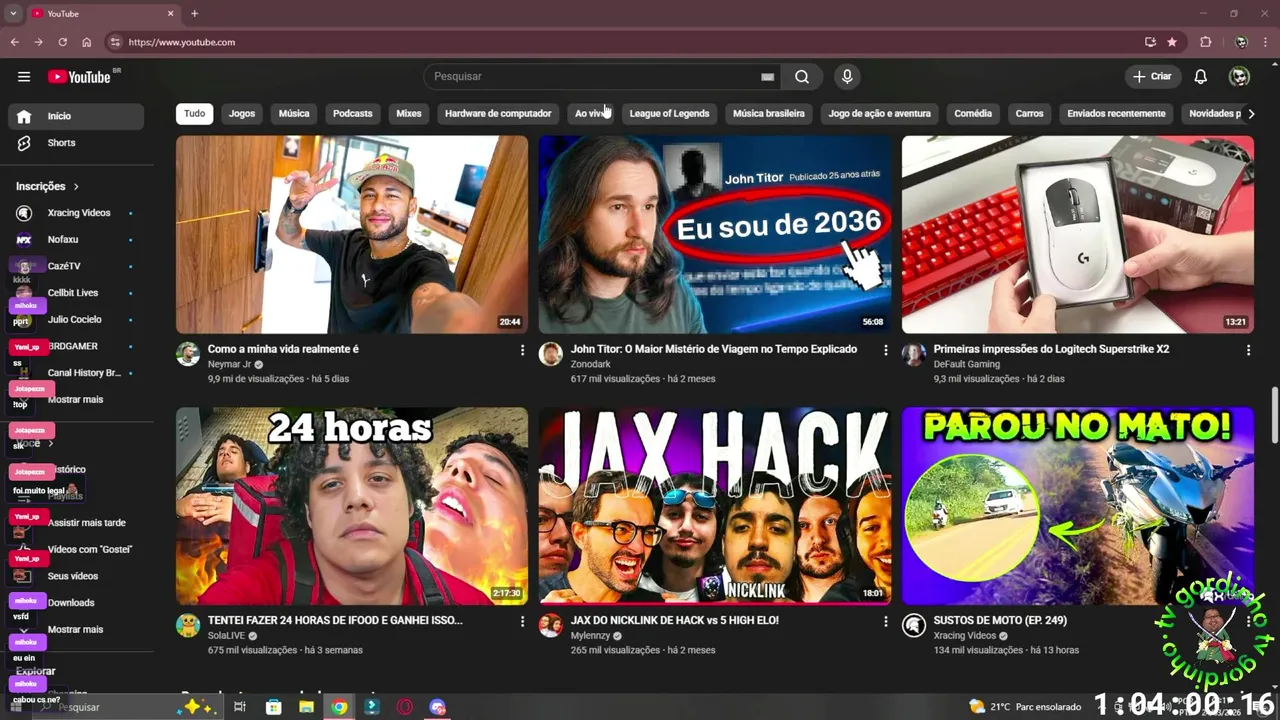This screenshot has height=720, width=1280.
Task: Open options menu for John Titor video
Action: [885, 350]
